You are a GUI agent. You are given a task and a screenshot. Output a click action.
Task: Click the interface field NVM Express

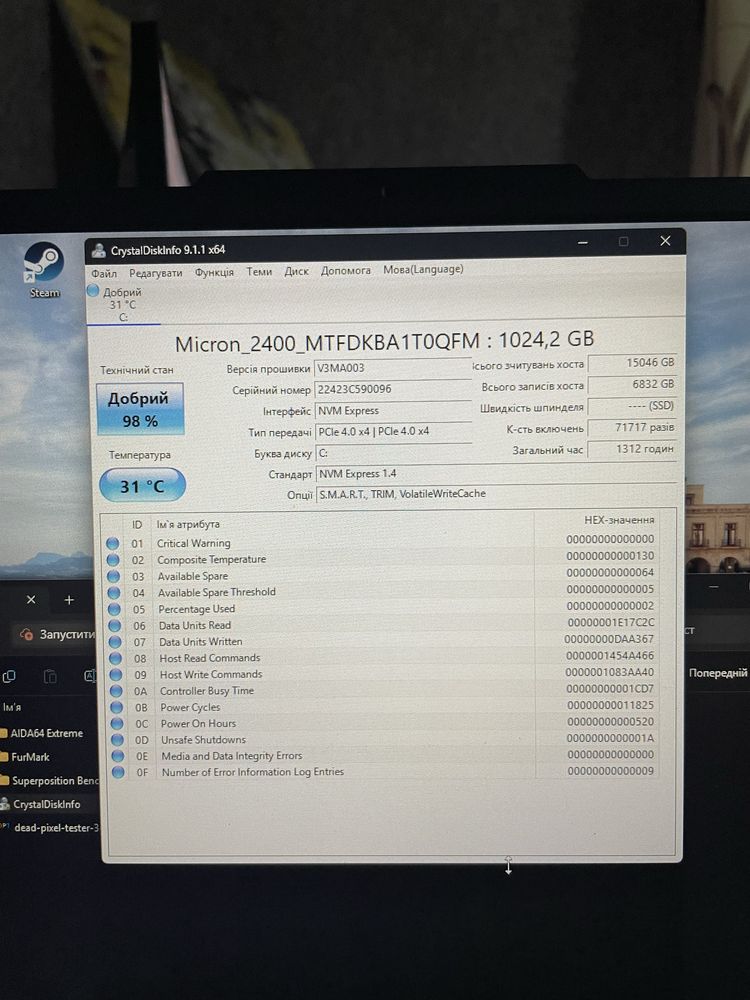click(393, 411)
